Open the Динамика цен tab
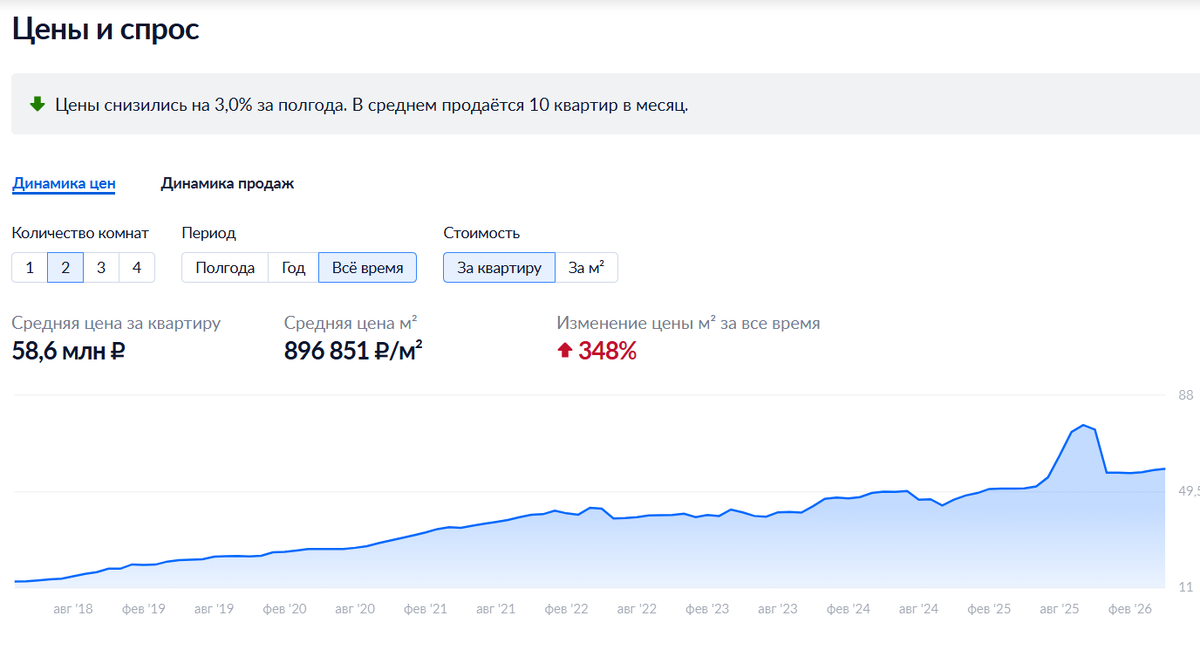 pyautogui.click(x=64, y=184)
